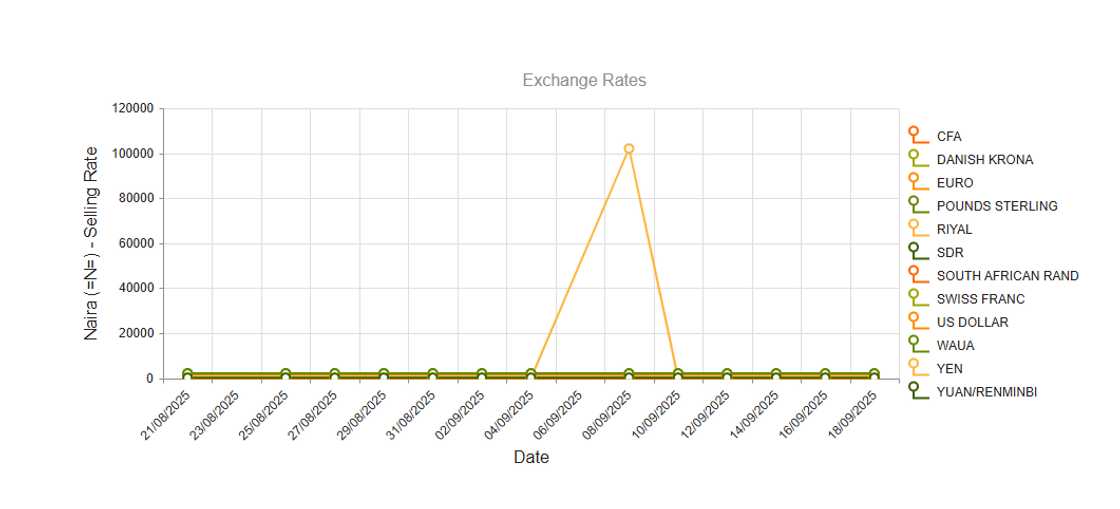1120x509 pixels.
Task: Click the POUNDS STERLING legend marker icon
Action: coord(917,206)
